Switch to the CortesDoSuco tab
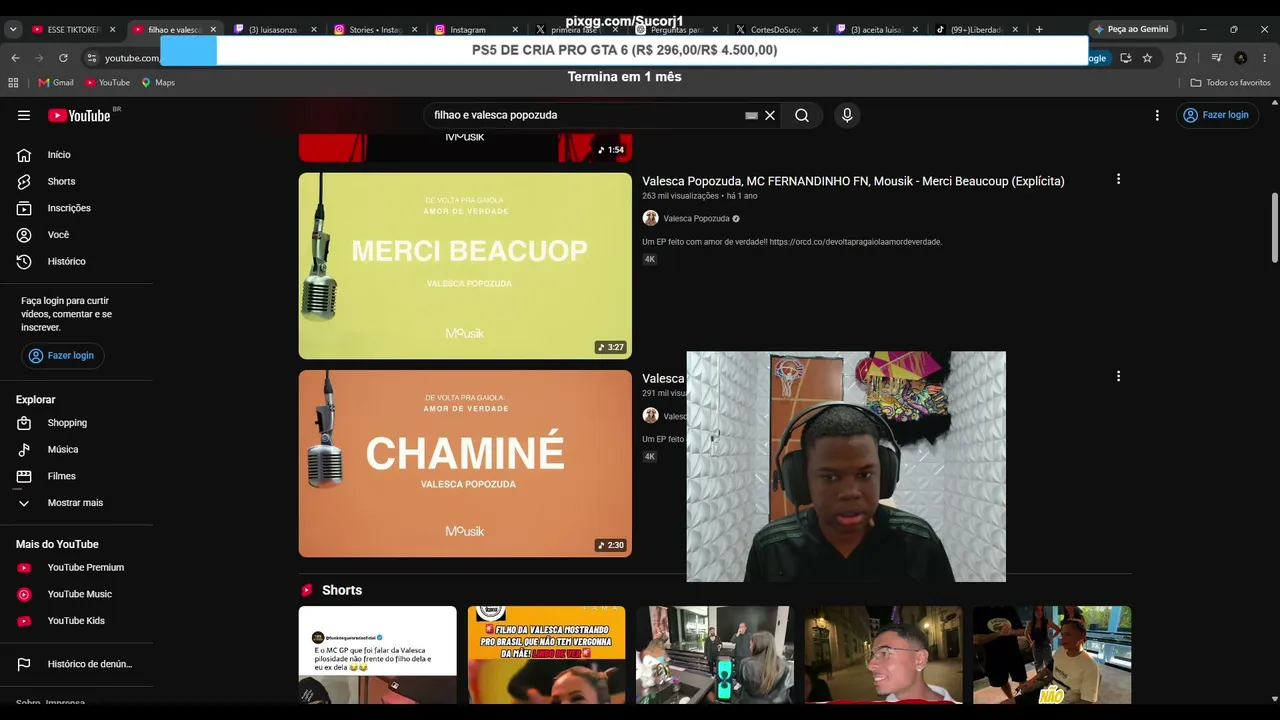 (775, 30)
